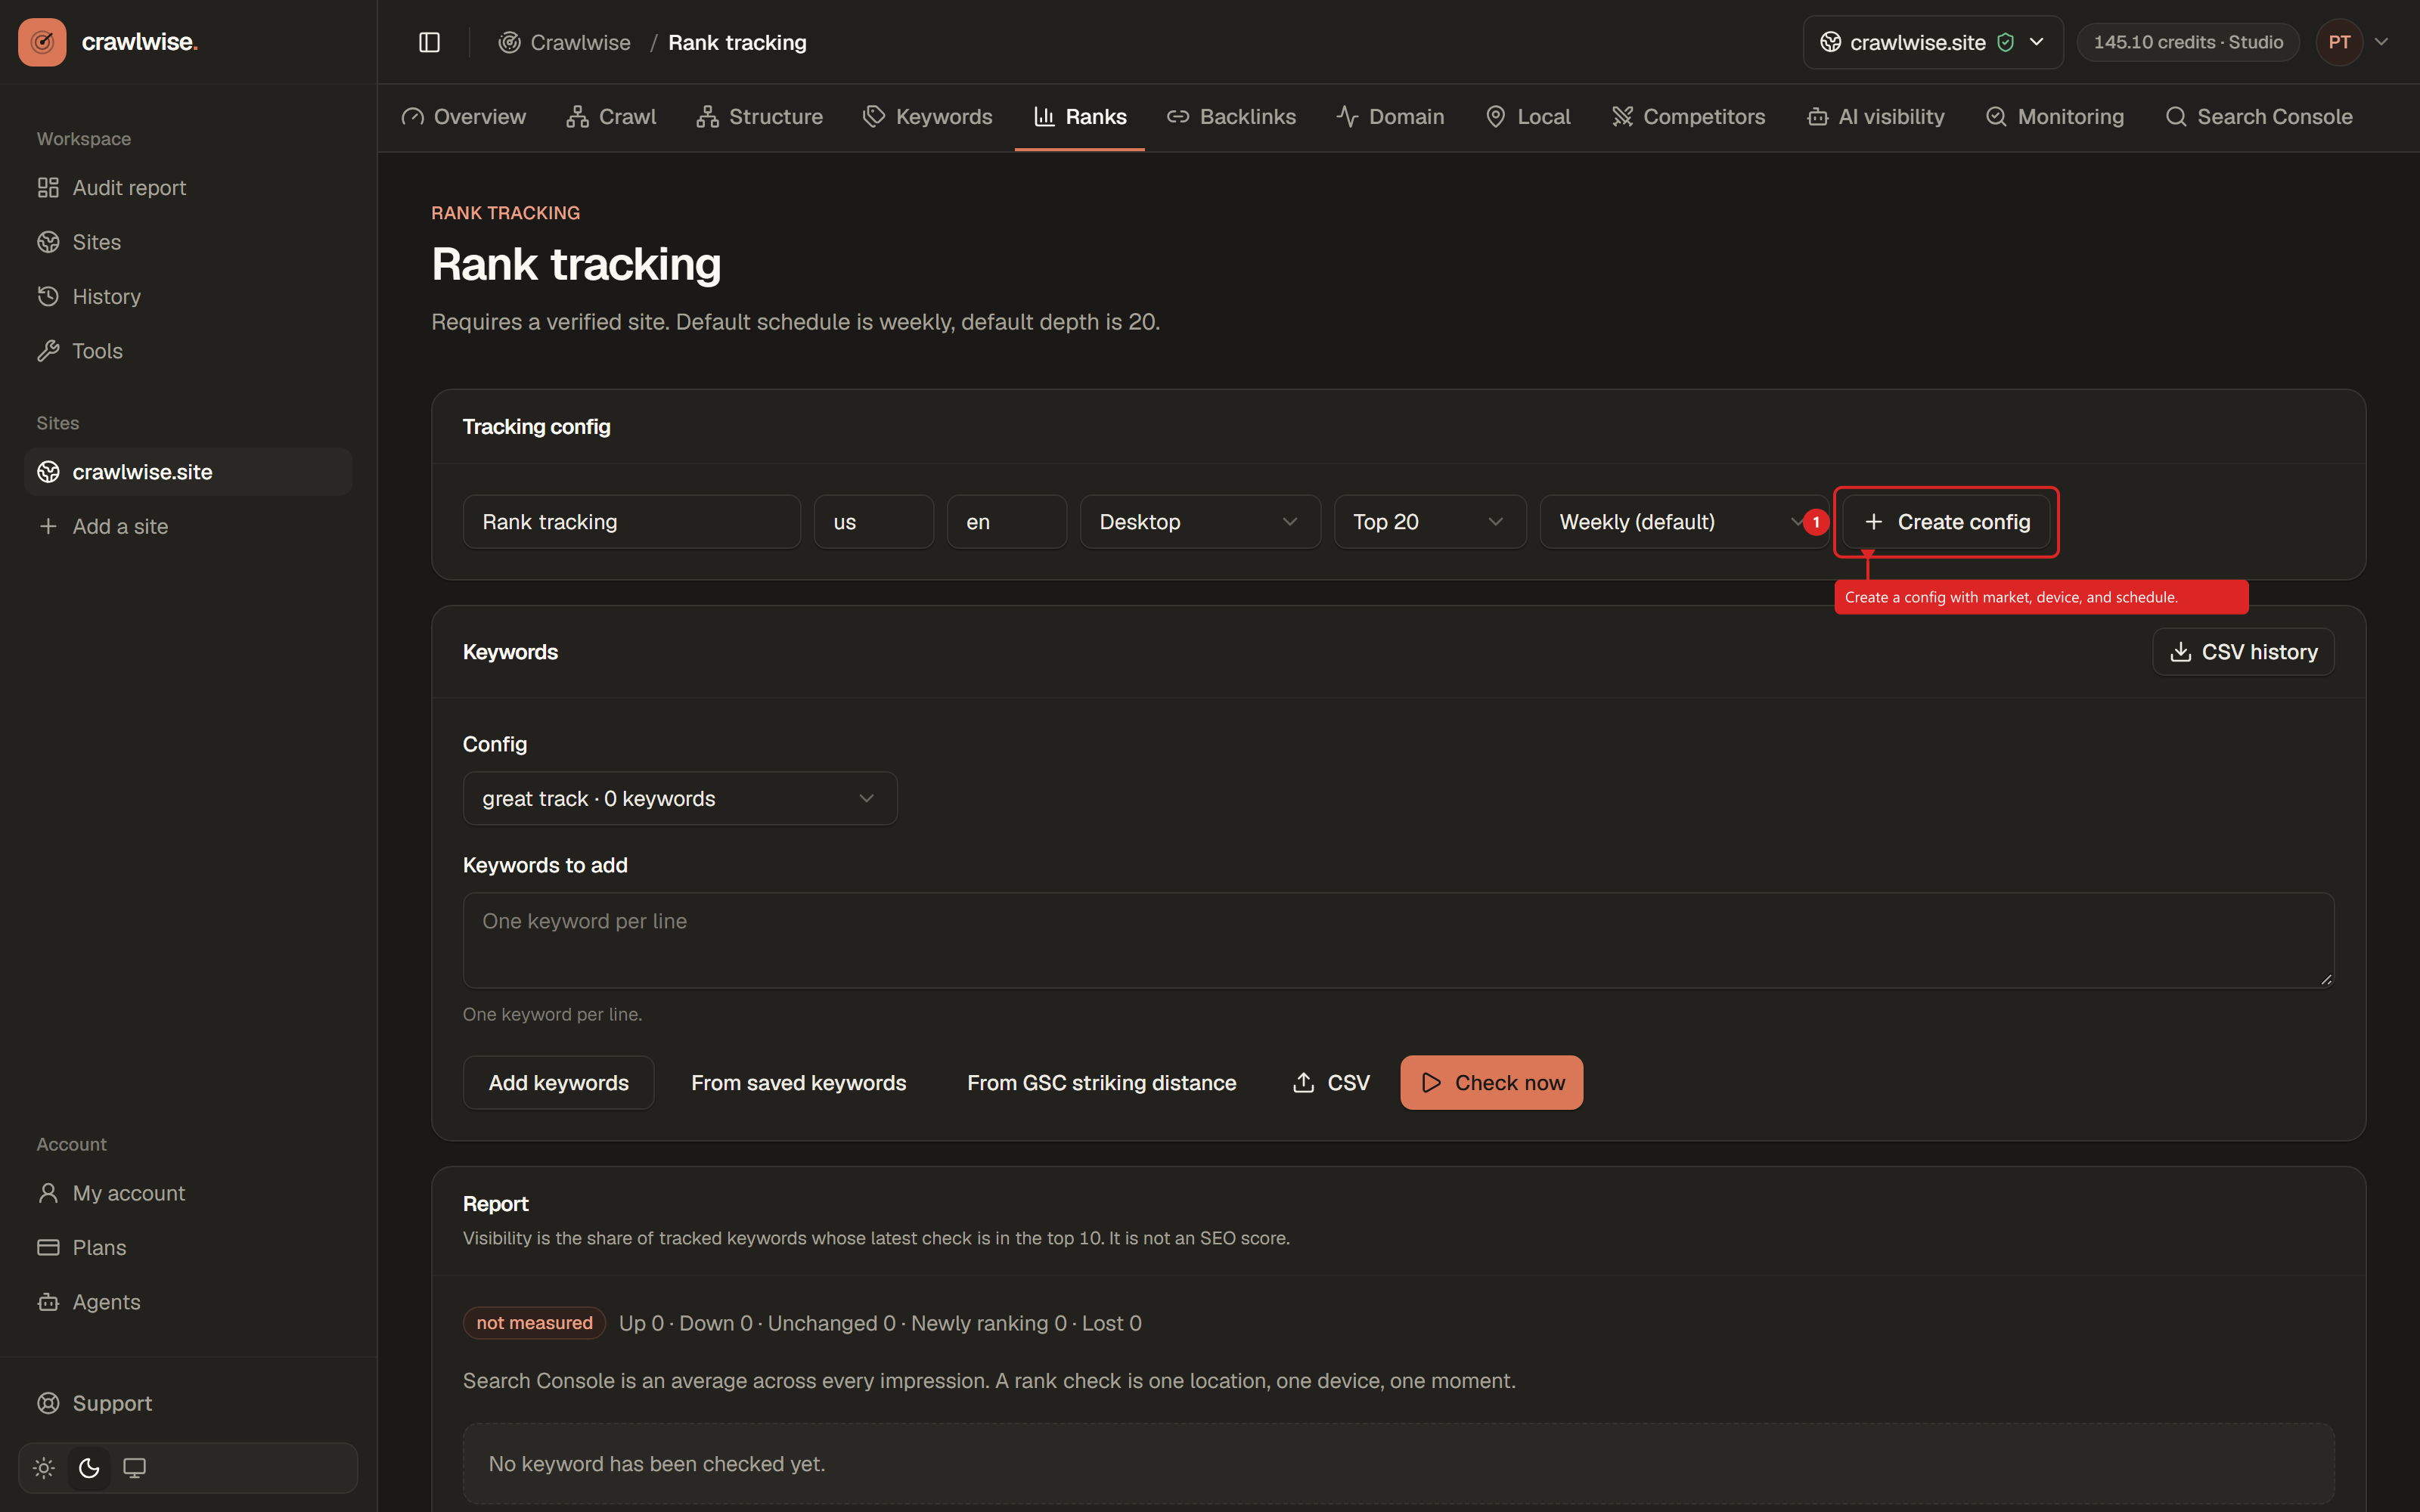Click the Agents robot icon
This screenshot has width=2420, height=1512.
(48, 1302)
